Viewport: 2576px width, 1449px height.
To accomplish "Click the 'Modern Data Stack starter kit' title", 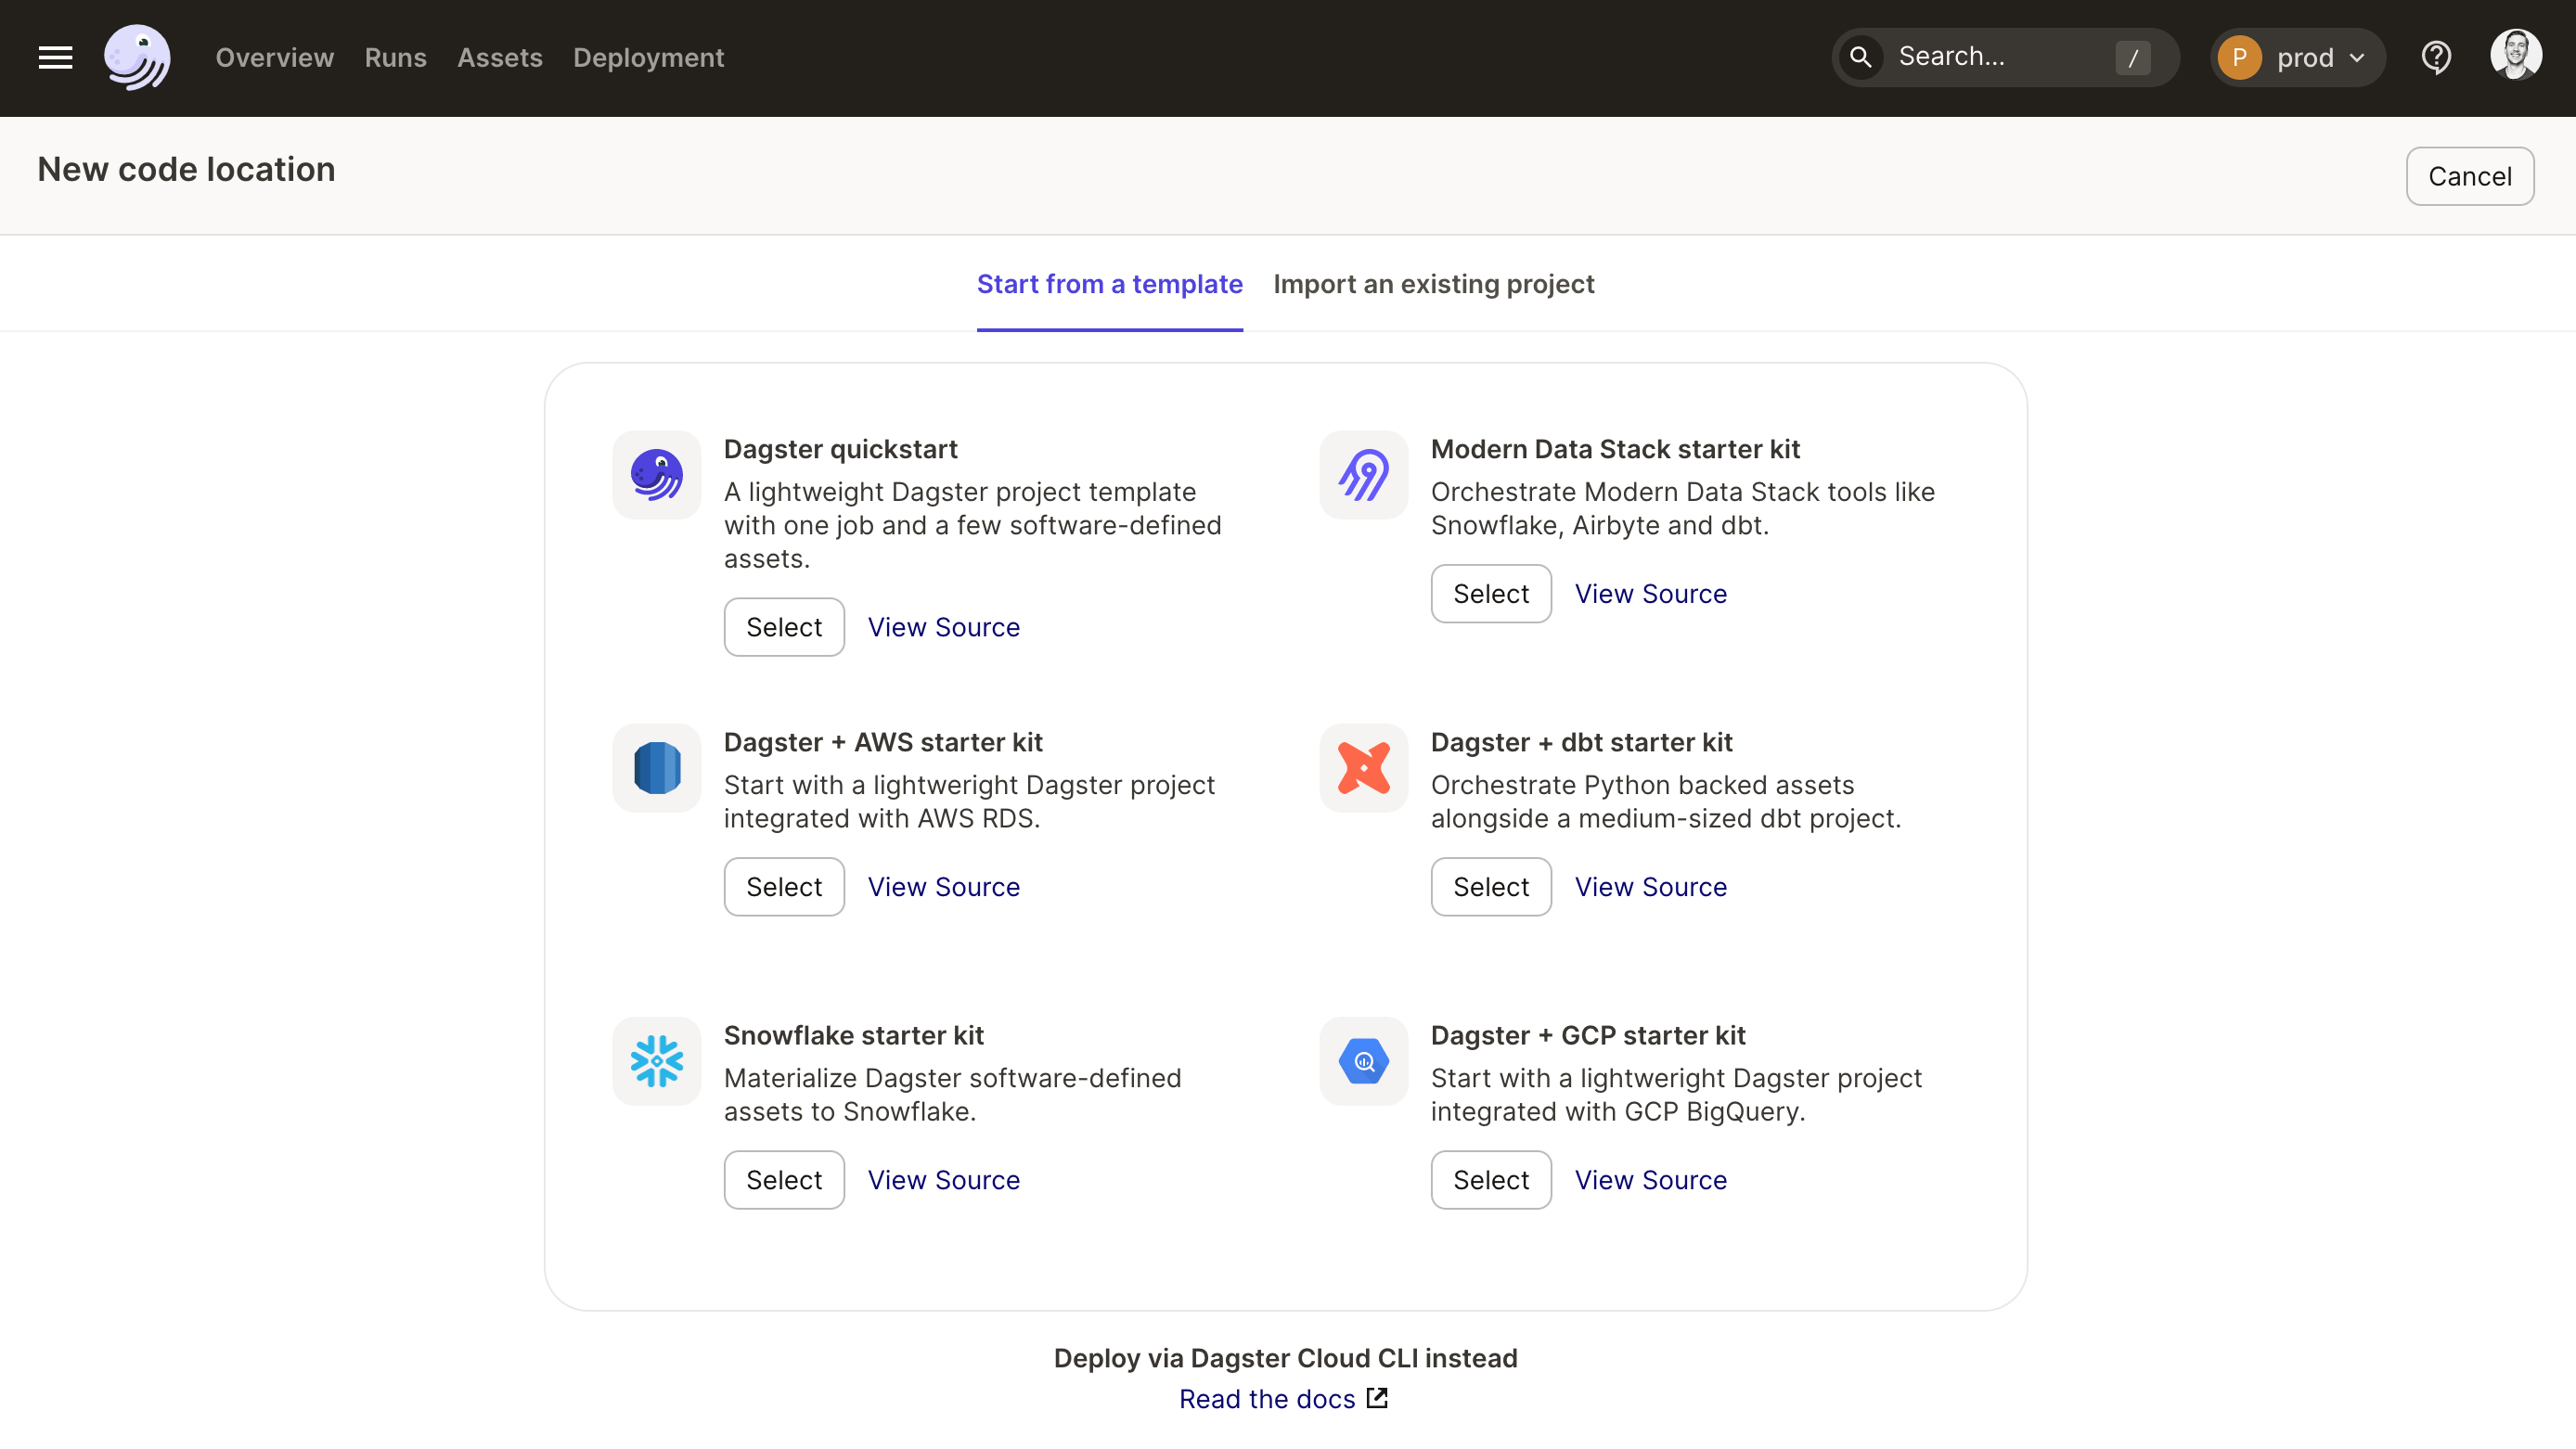I will pyautogui.click(x=1615, y=449).
